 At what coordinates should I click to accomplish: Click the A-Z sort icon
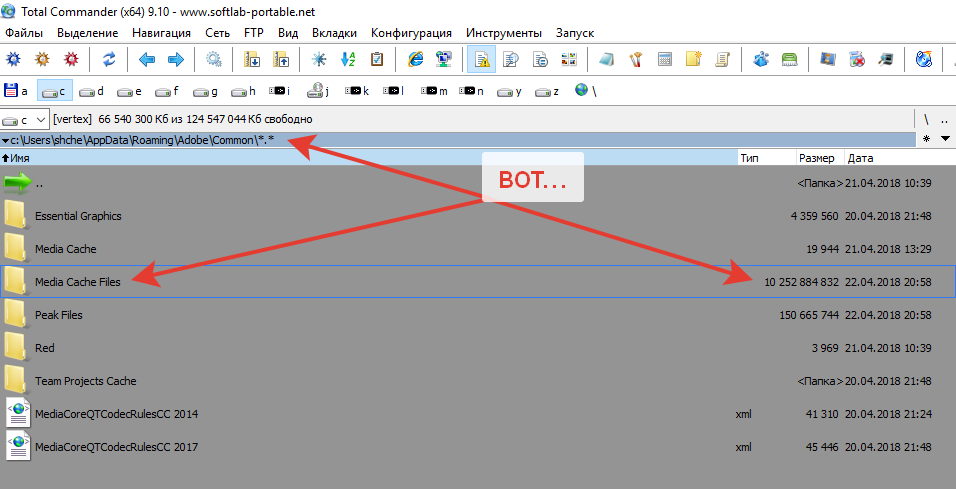(x=348, y=59)
